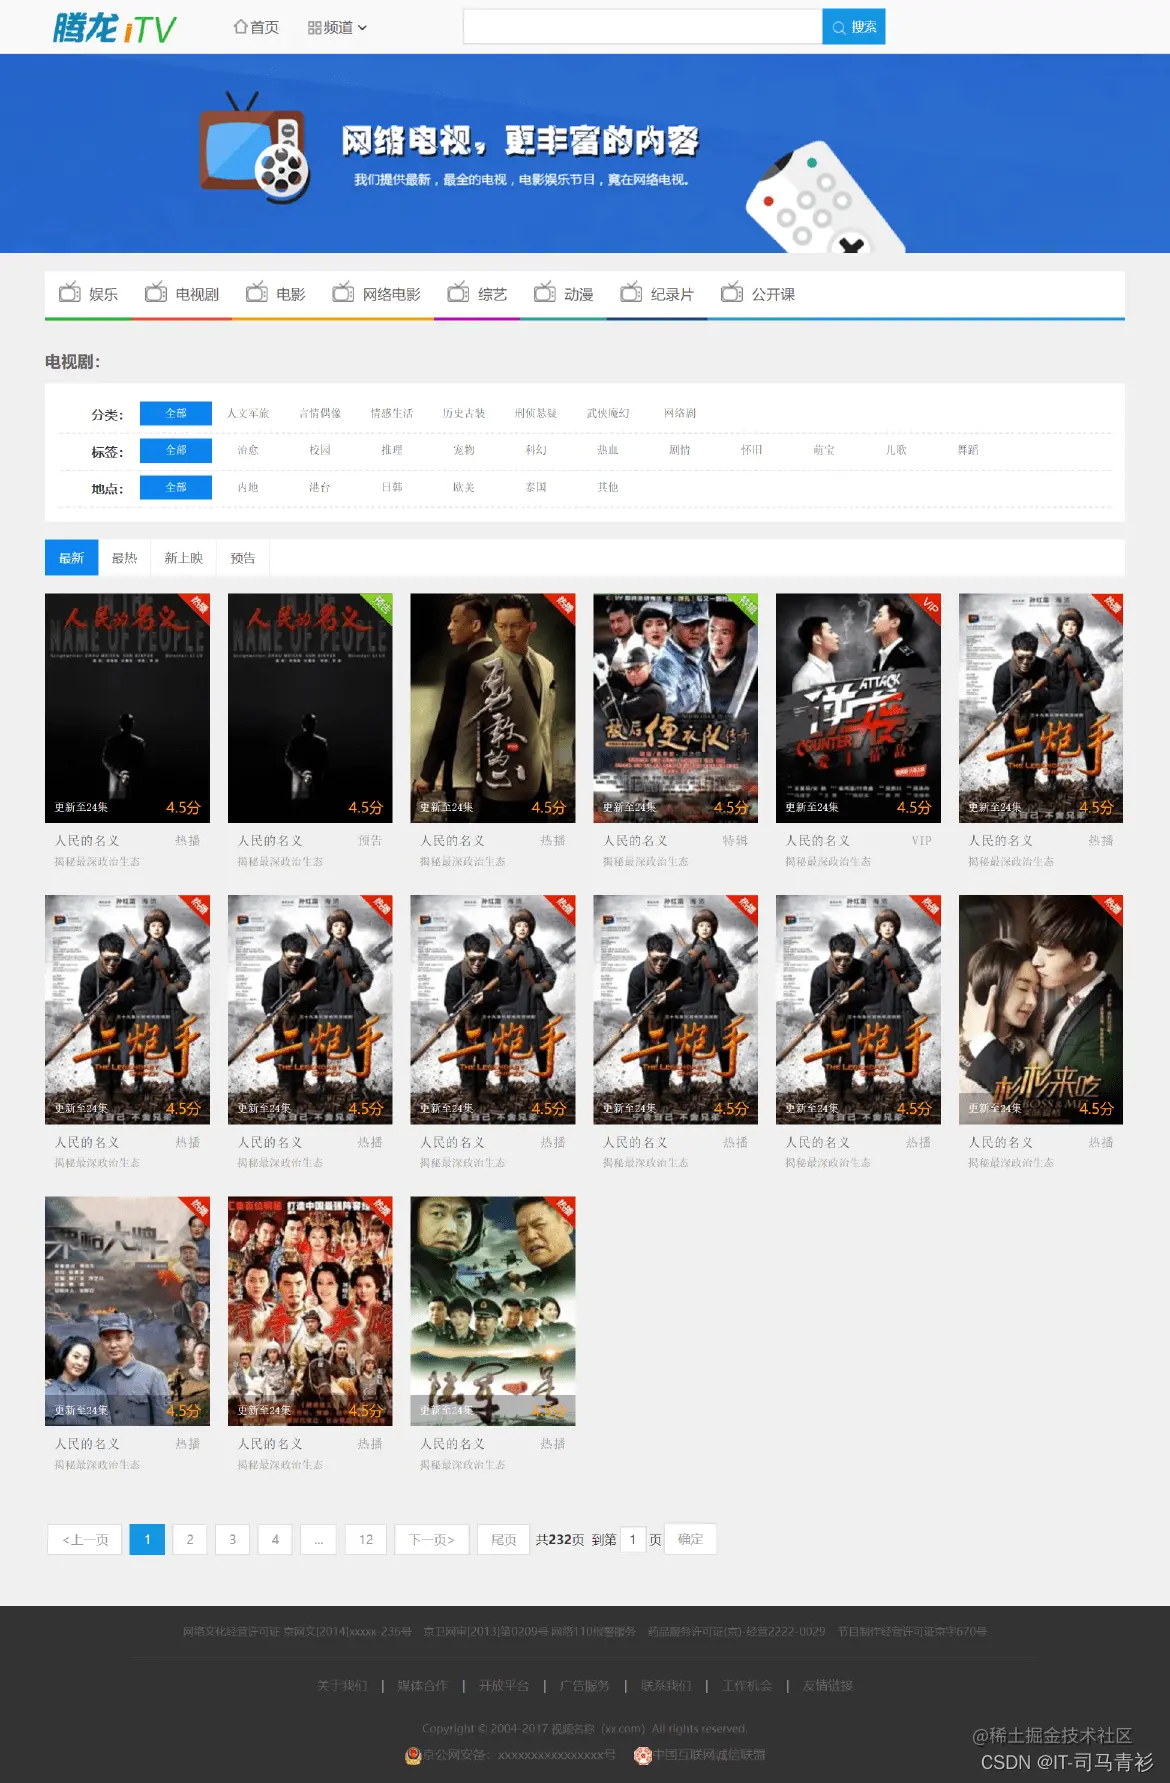
Task: Select page 1 in pagination
Action: pyautogui.click(x=147, y=1539)
